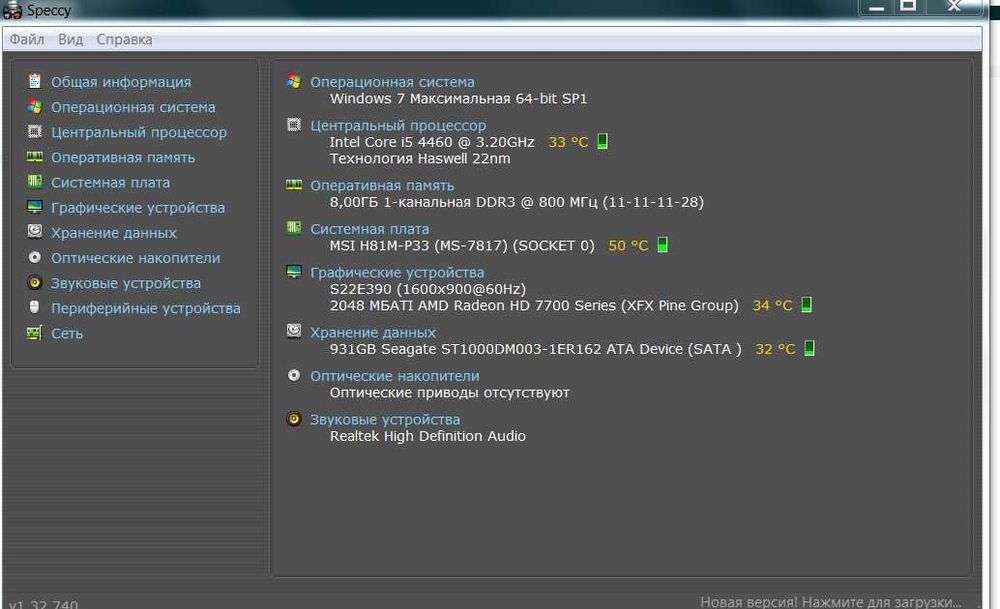
Task: Click the CPU temperature value 33 °C
Action: point(568,142)
